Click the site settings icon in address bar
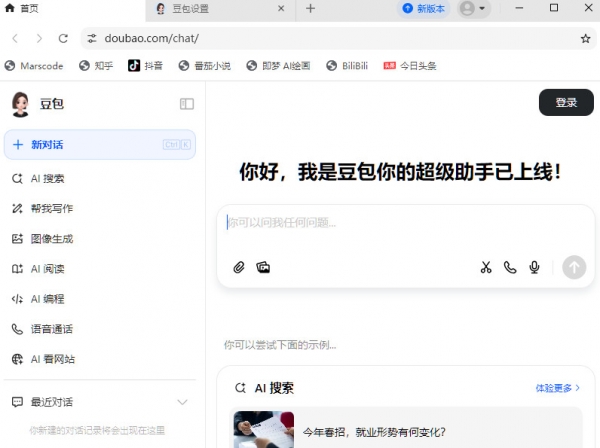Viewport: 600px width, 448px height. 92,38
